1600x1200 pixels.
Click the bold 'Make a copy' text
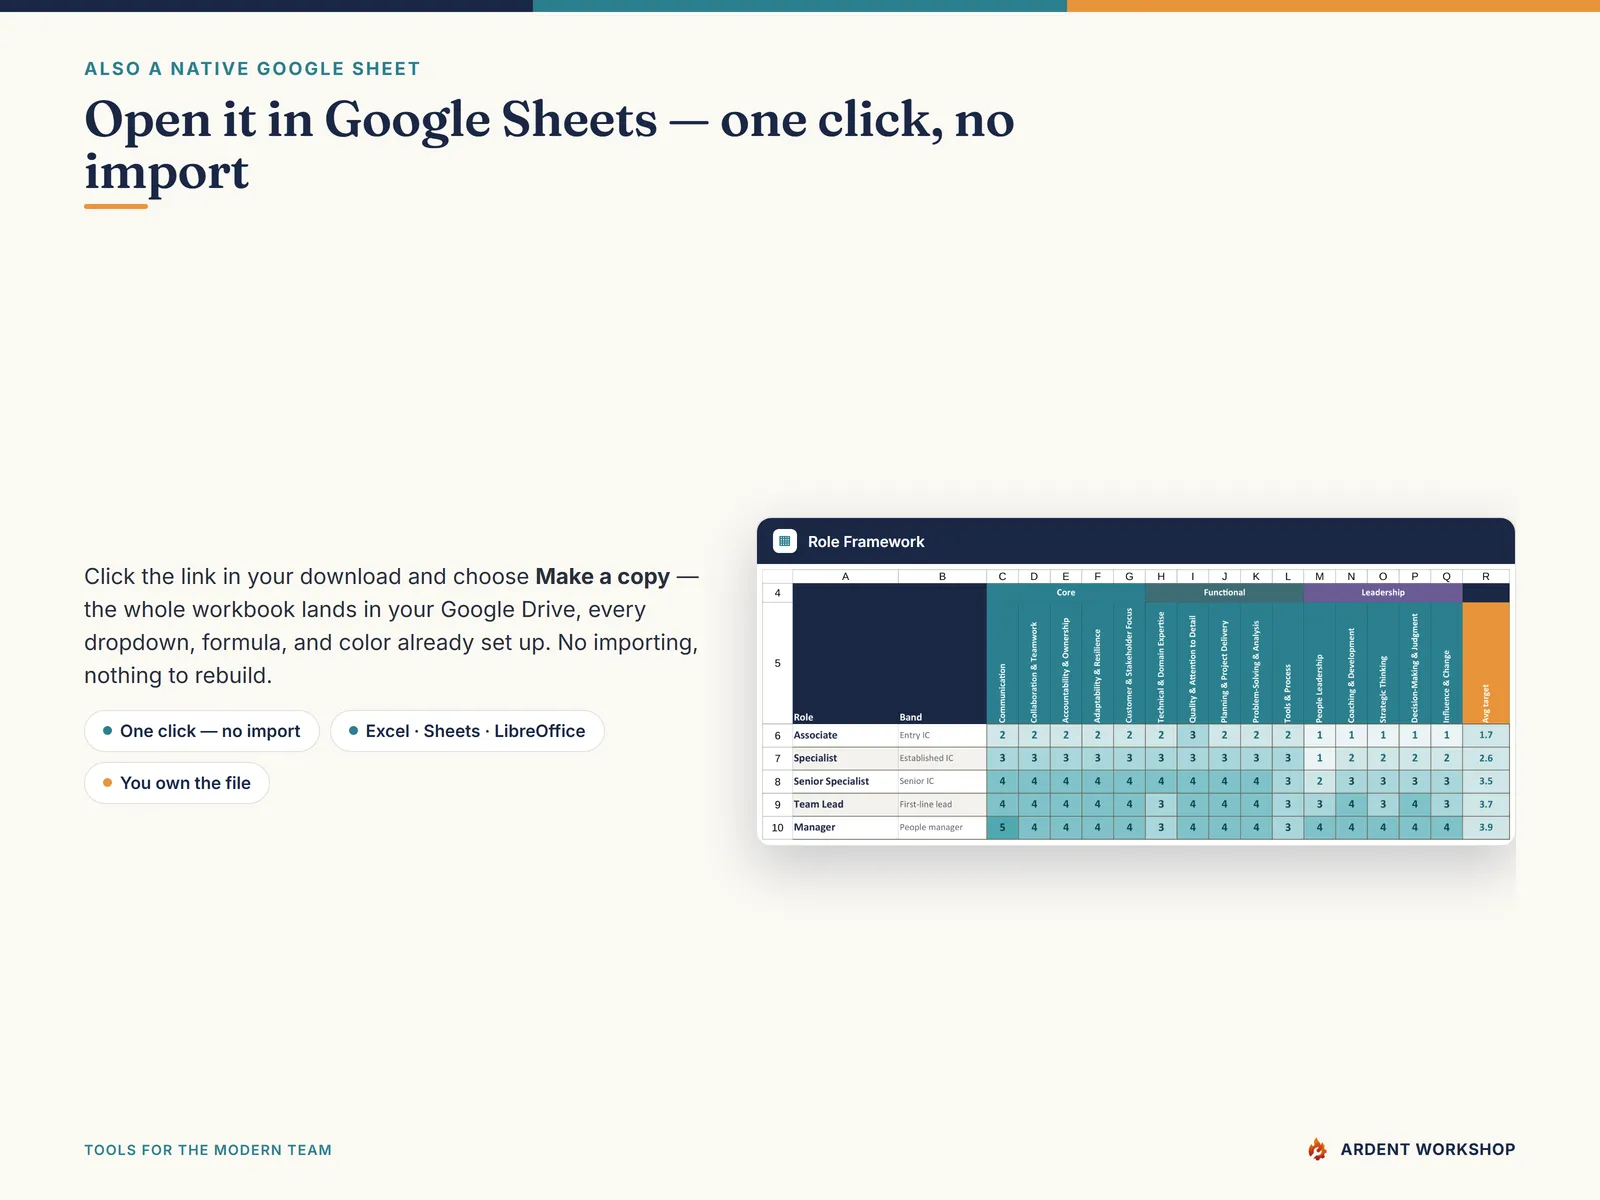pos(603,577)
